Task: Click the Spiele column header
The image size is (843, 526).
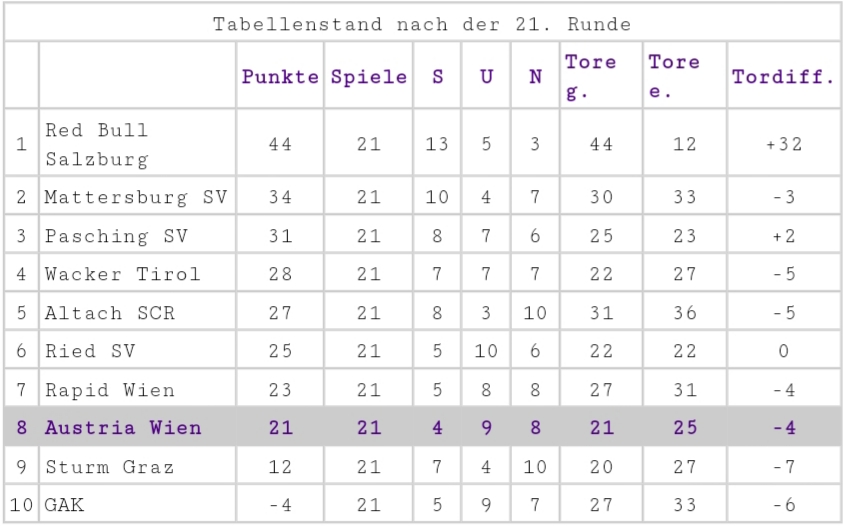Action: (x=369, y=76)
